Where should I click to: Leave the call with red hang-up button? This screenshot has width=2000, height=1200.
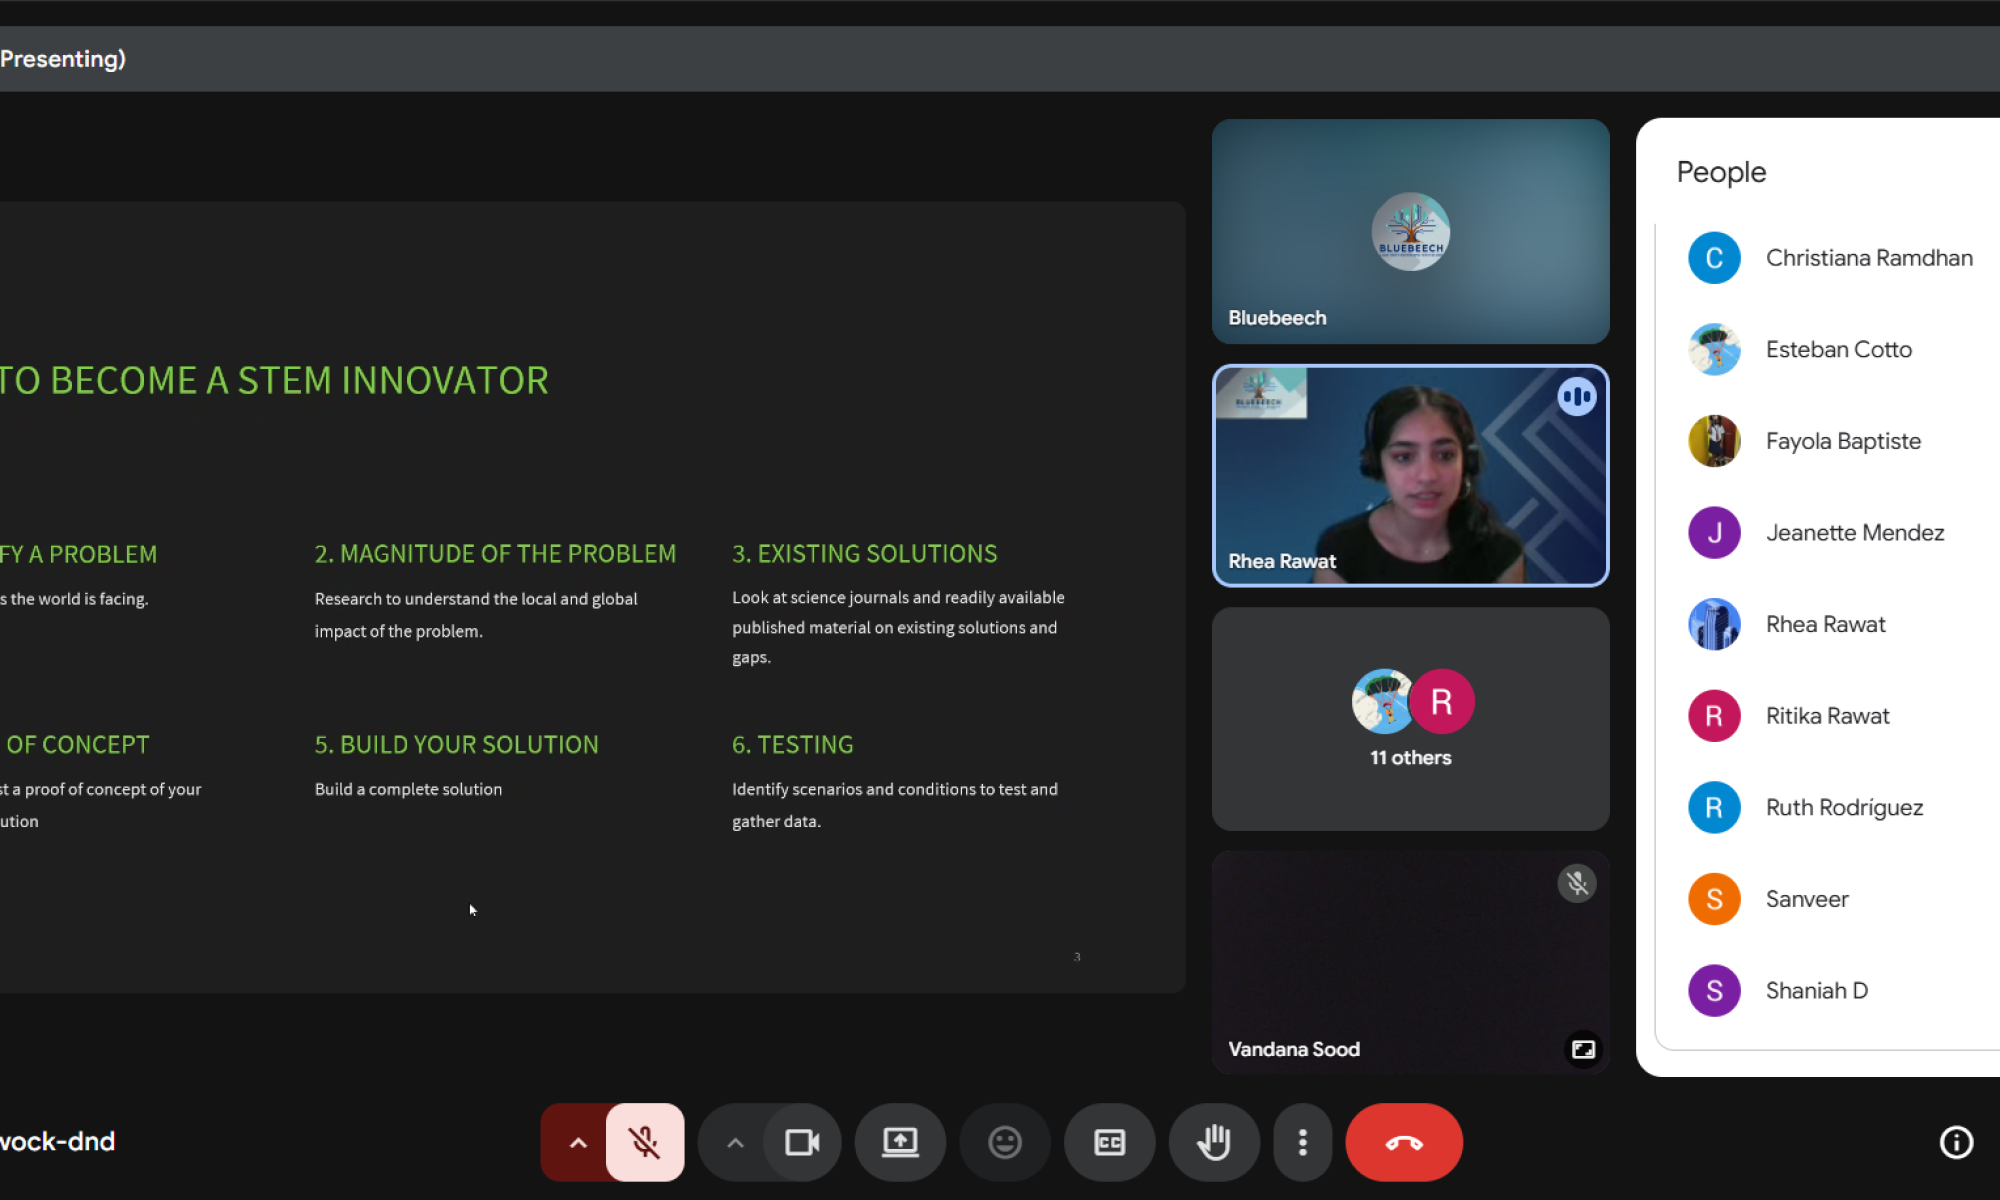point(1404,1142)
